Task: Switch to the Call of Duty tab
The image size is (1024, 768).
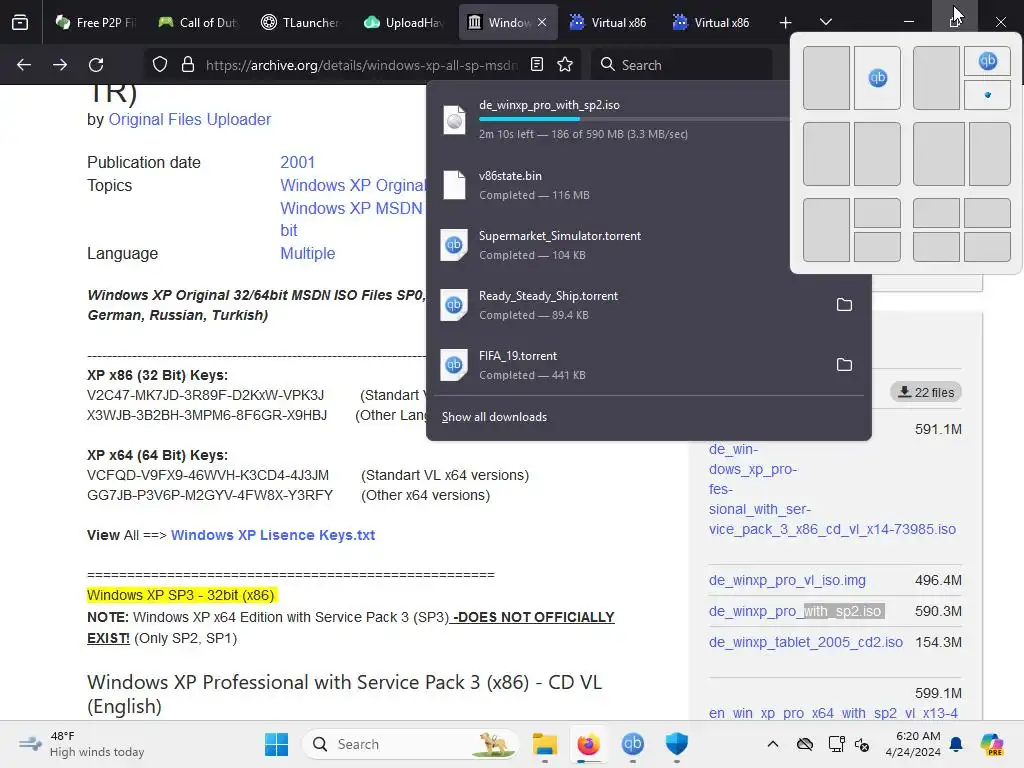Action: point(199,22)
